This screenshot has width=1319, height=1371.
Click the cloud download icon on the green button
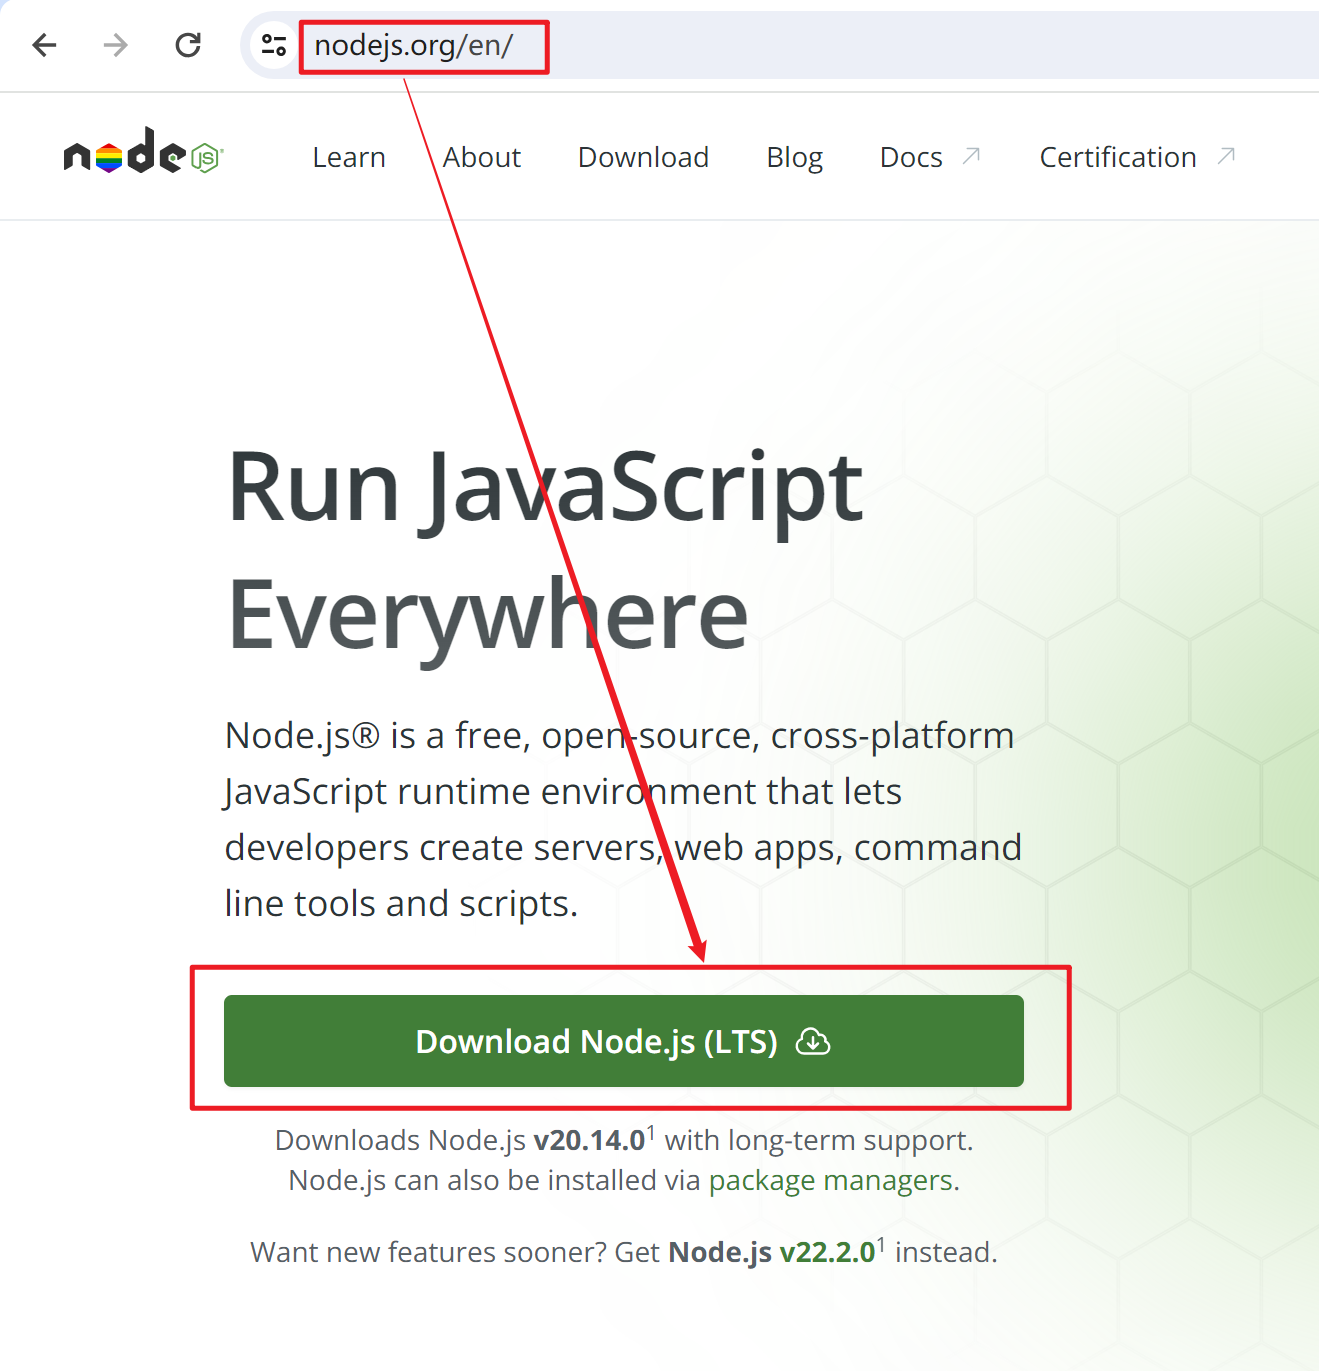[813, 1042]
